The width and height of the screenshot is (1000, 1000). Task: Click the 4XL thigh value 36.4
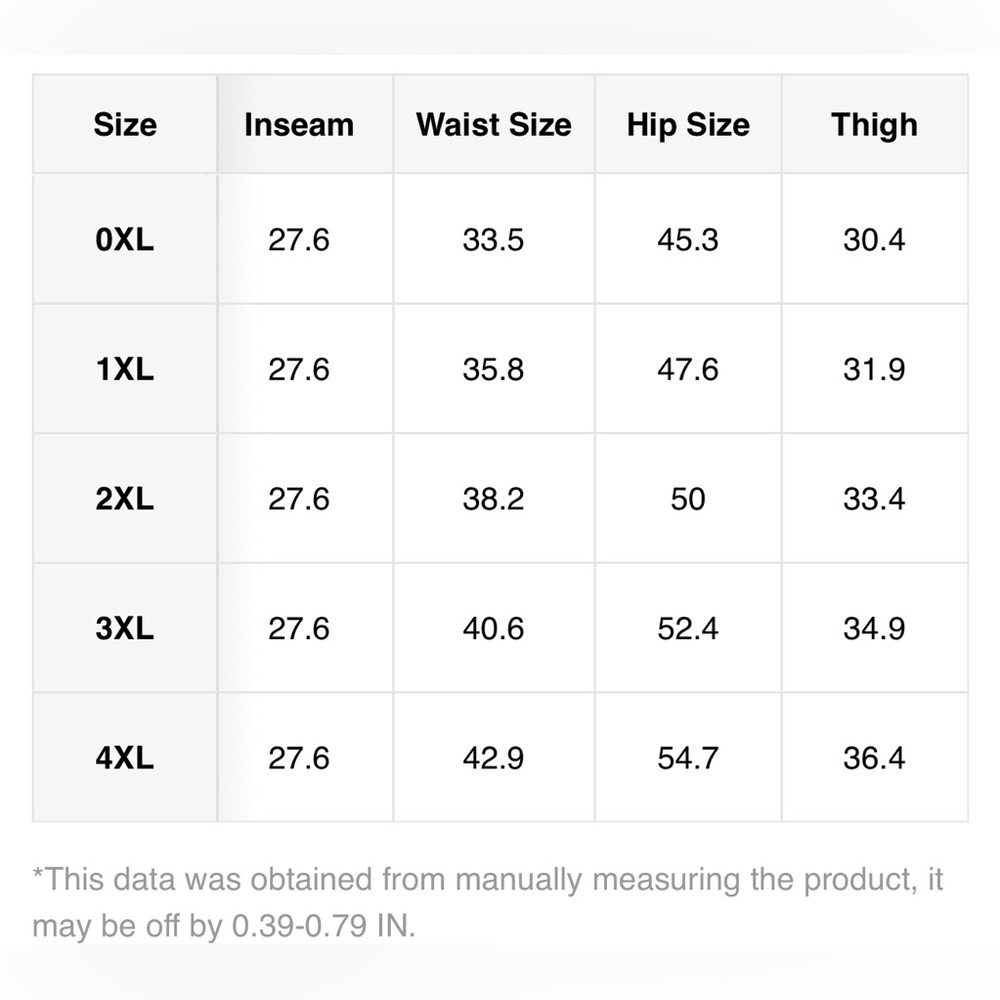click(x=874, y=758)
